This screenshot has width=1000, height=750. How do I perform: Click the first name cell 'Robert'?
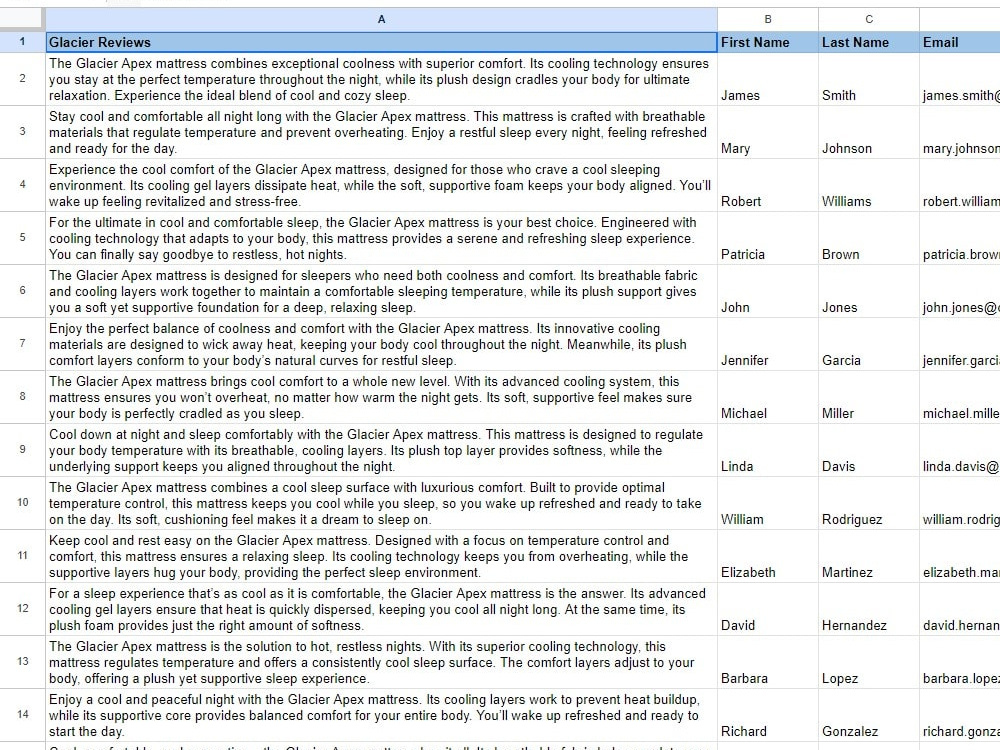tap(768, 185)
